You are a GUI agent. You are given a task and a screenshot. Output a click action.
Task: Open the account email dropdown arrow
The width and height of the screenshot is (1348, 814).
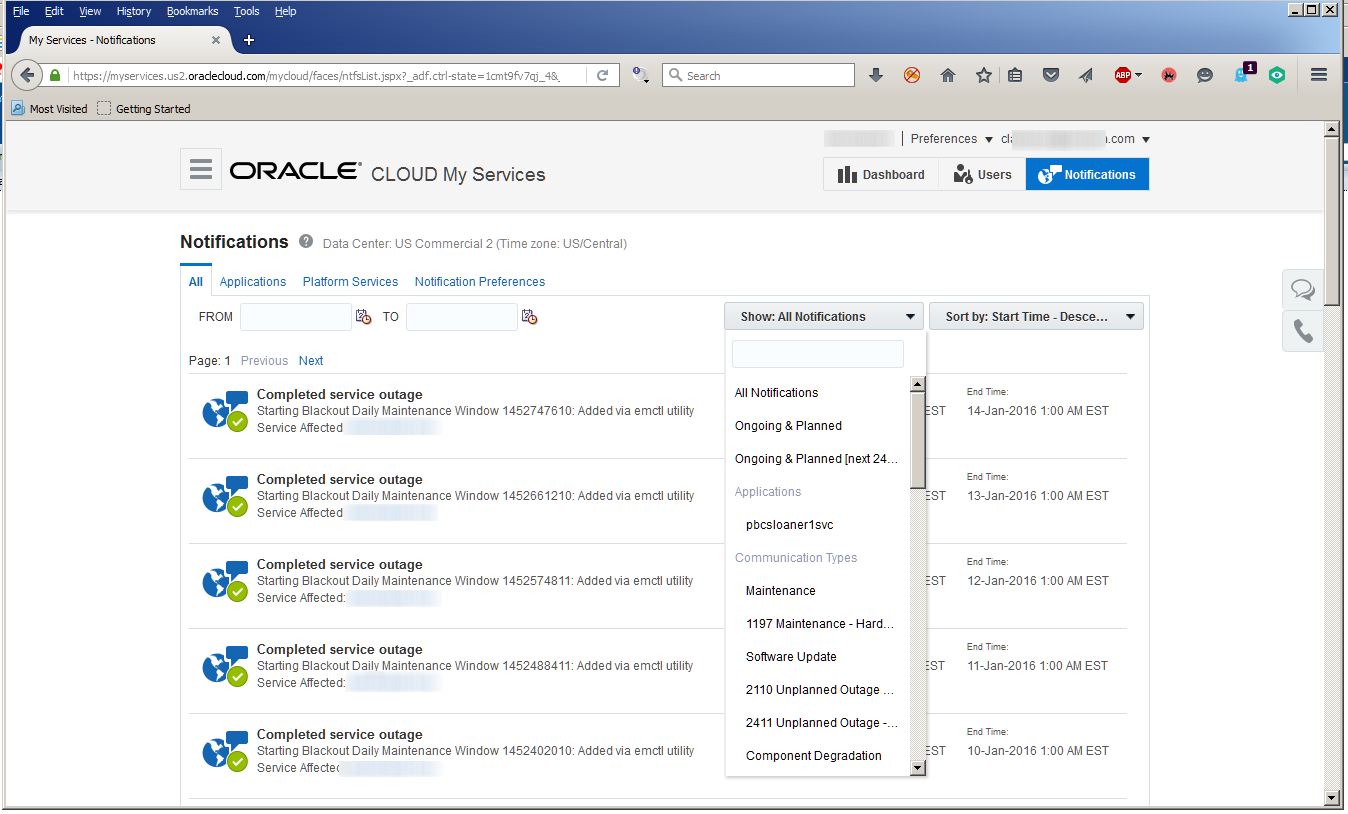[x=1146, y=139]
